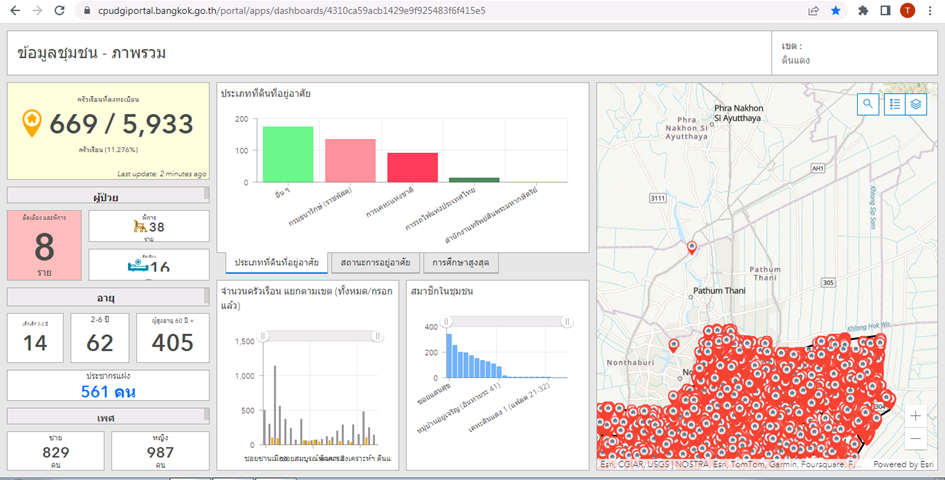
Task: Open the Chrome three-dot menu
Action: pos(930,10)
